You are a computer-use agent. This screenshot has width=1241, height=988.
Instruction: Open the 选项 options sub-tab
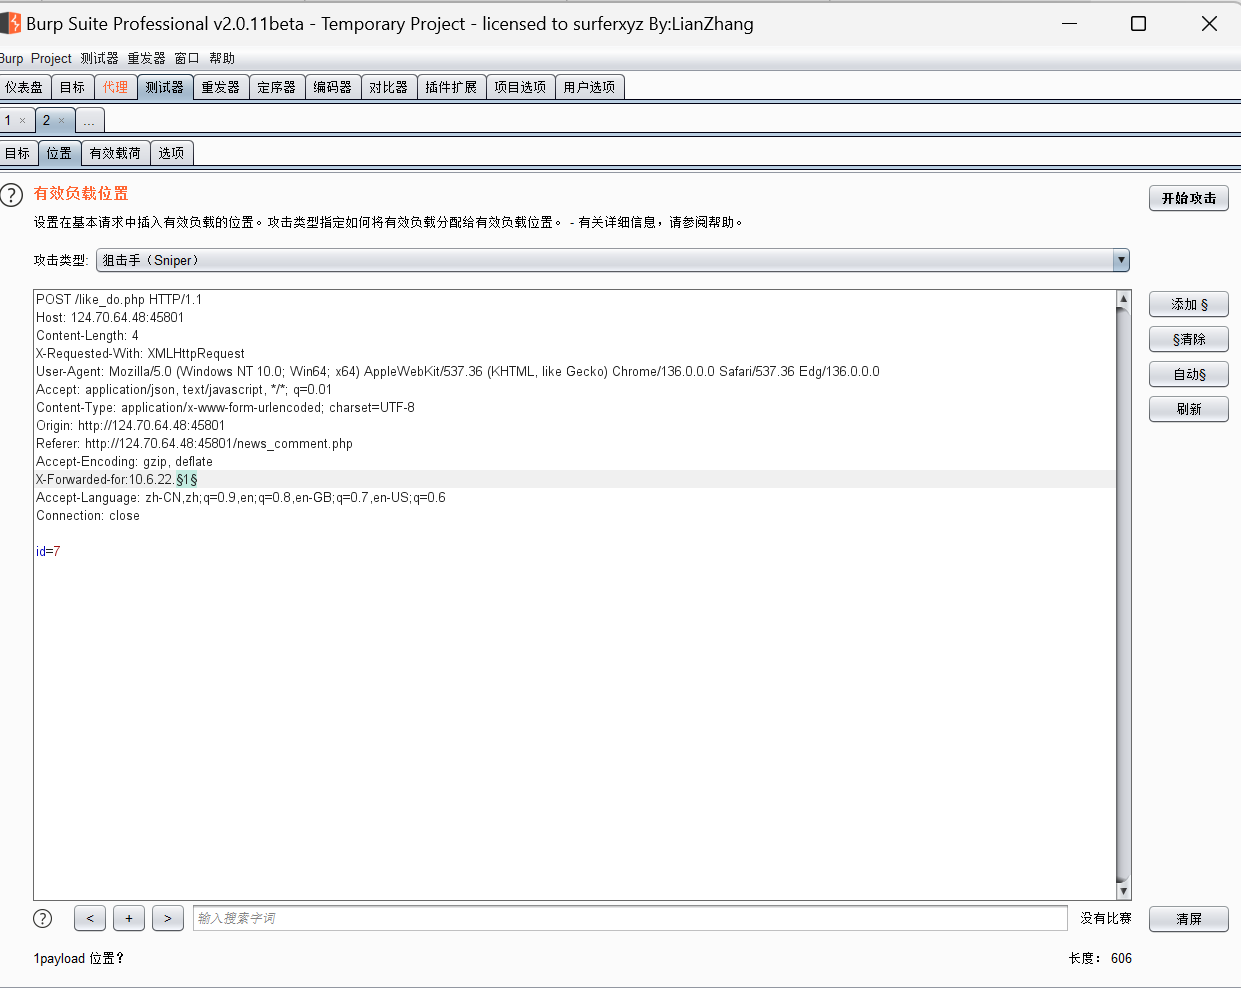click(171, 153)
